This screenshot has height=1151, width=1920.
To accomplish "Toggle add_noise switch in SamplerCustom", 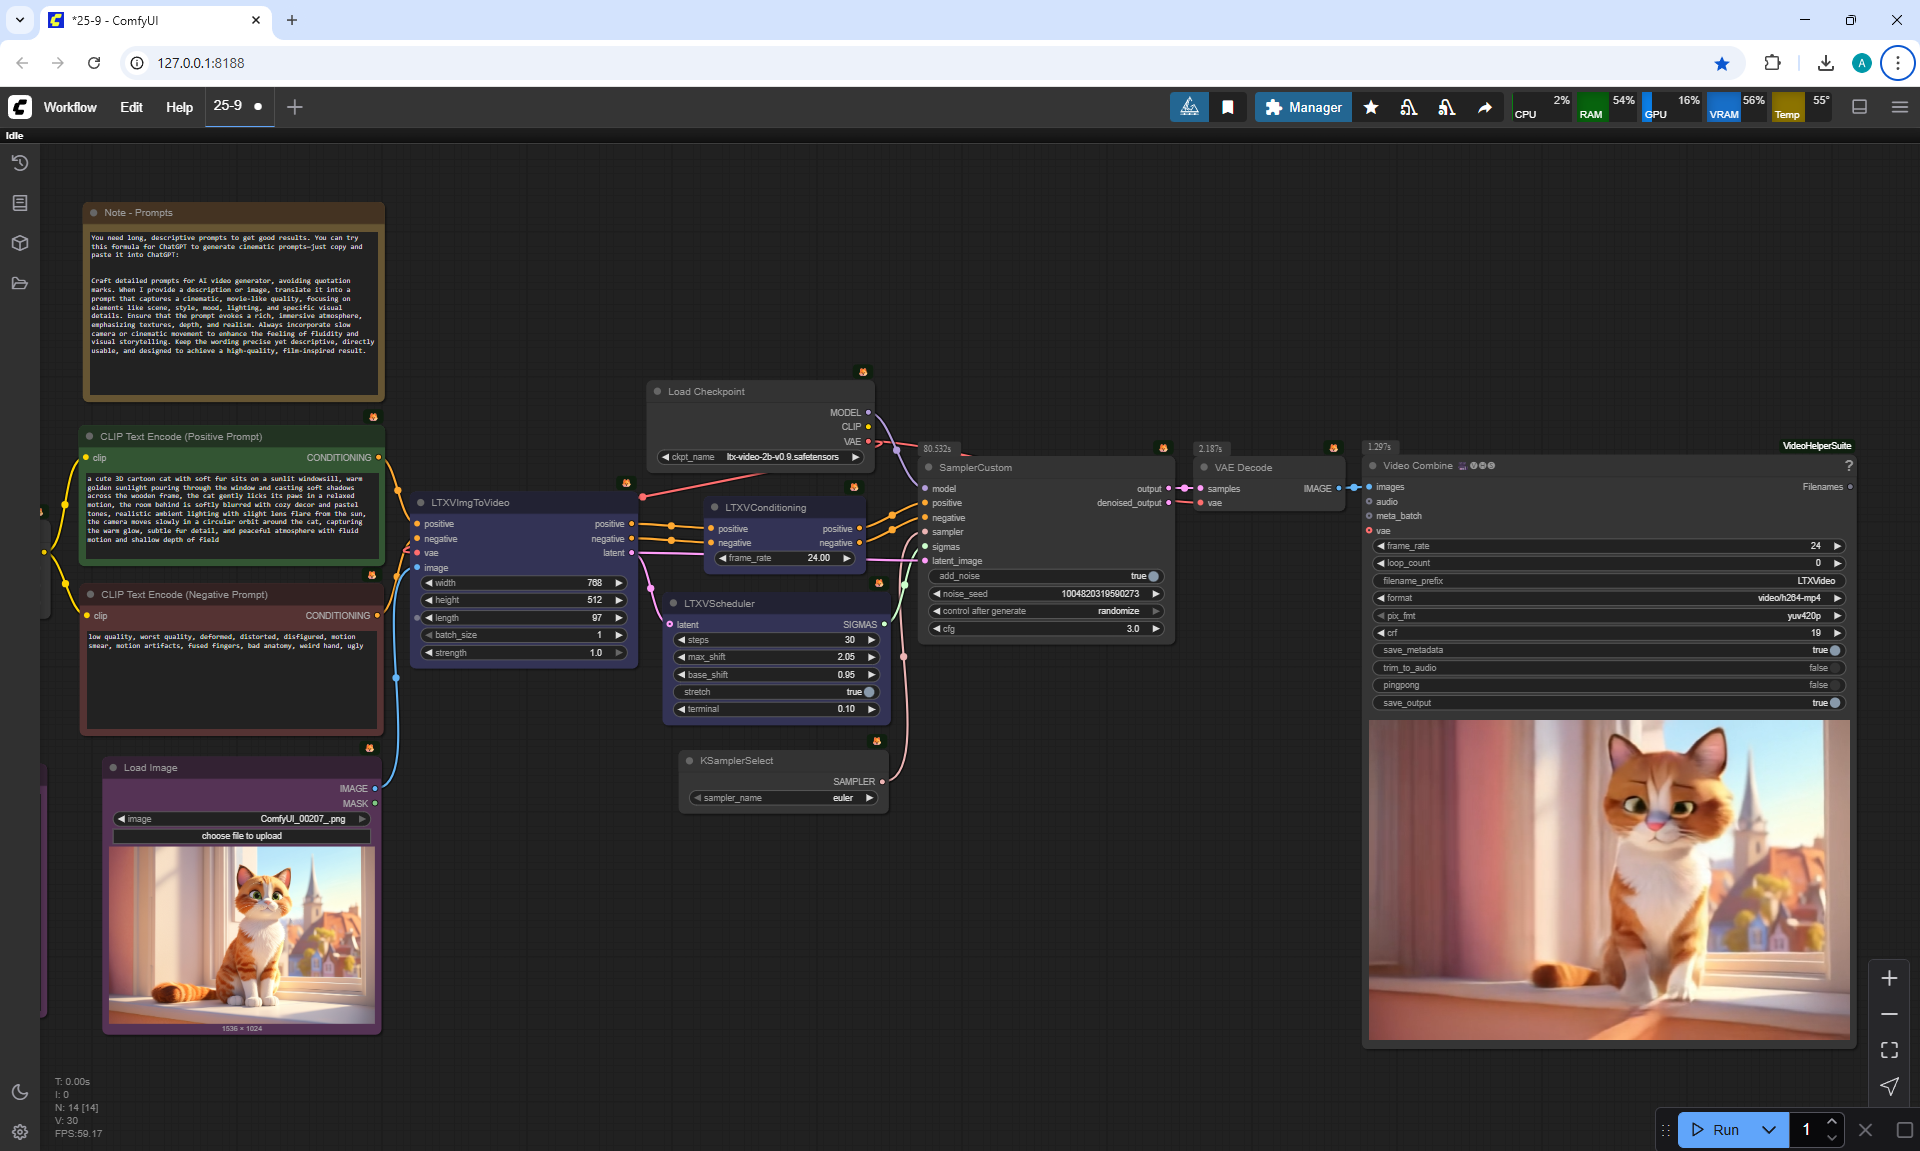I will [x=1152, y=576].
